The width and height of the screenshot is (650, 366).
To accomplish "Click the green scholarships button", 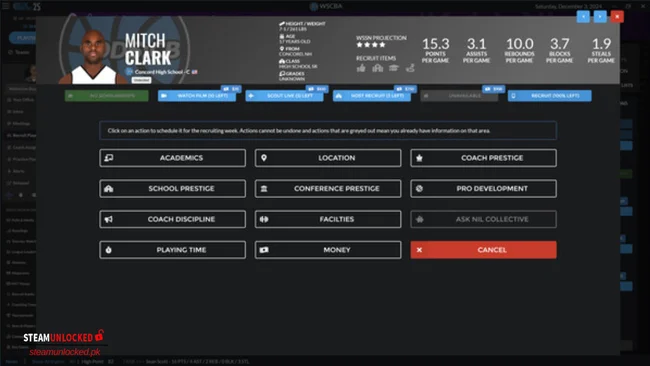I will (107, 96).
